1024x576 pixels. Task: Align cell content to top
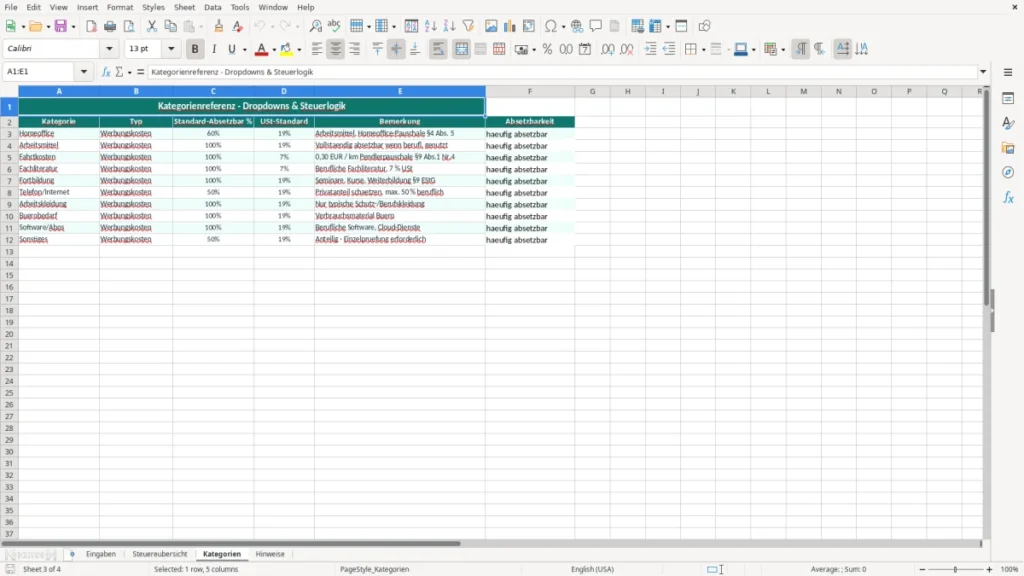coord(377,49)
